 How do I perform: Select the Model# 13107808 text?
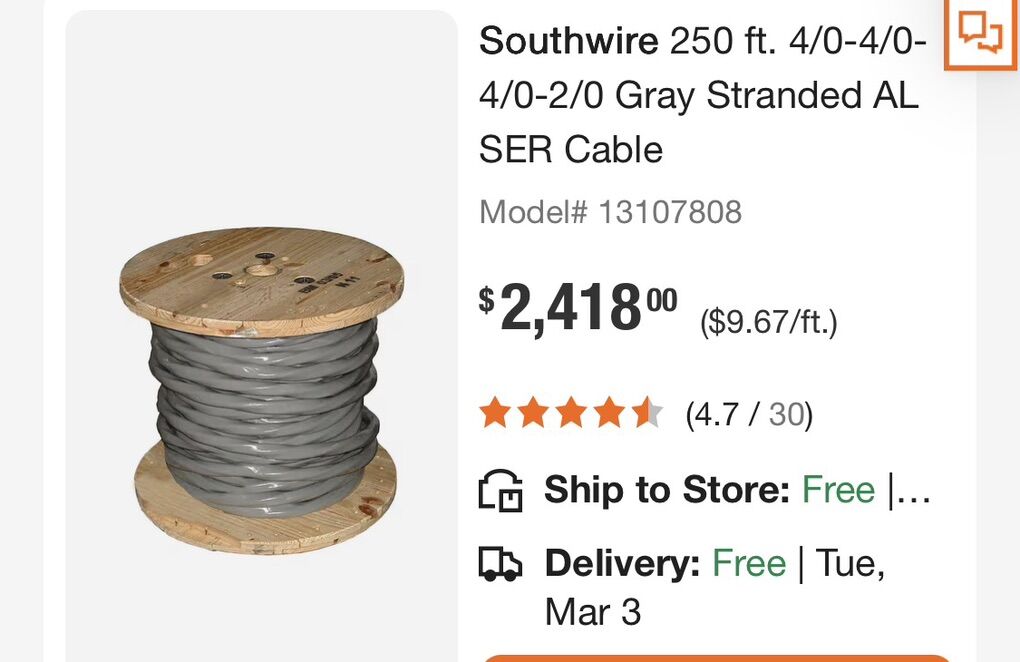610,212
